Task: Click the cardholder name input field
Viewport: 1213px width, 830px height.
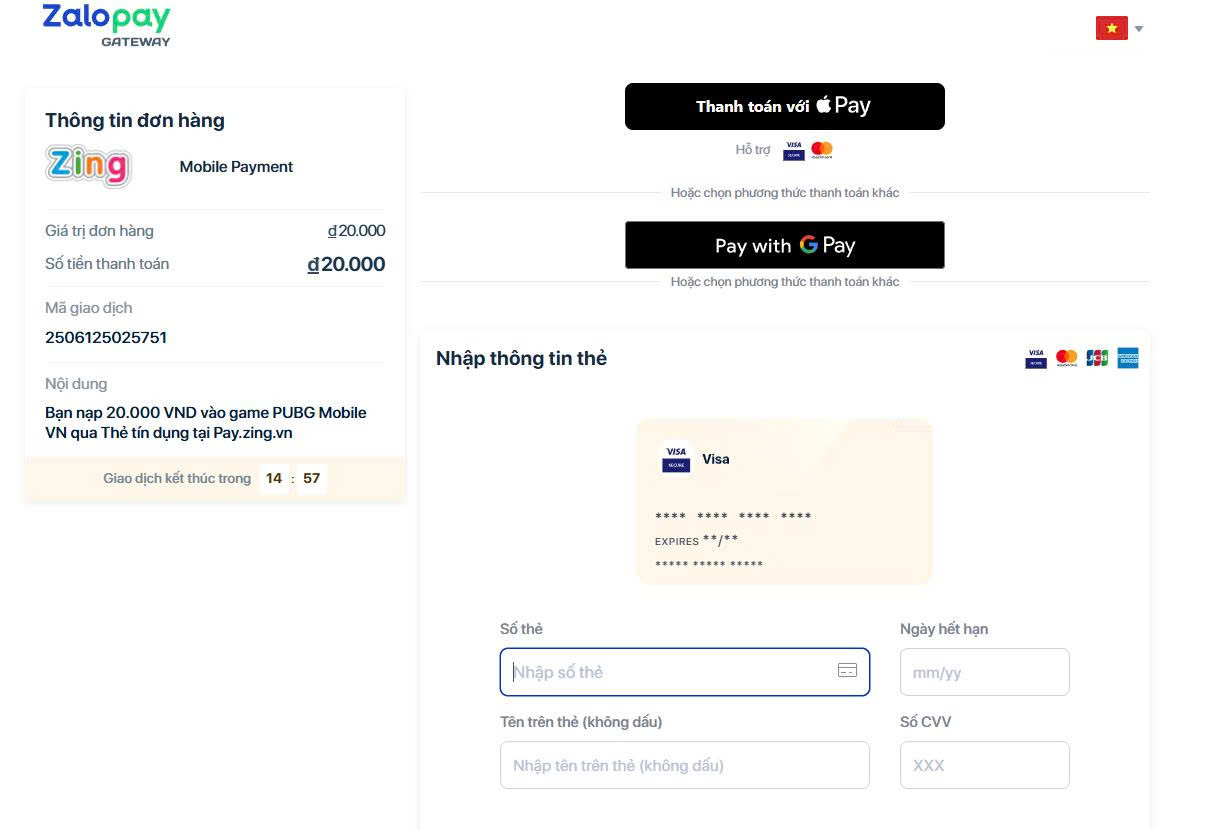Action: [x=684, y=765]
